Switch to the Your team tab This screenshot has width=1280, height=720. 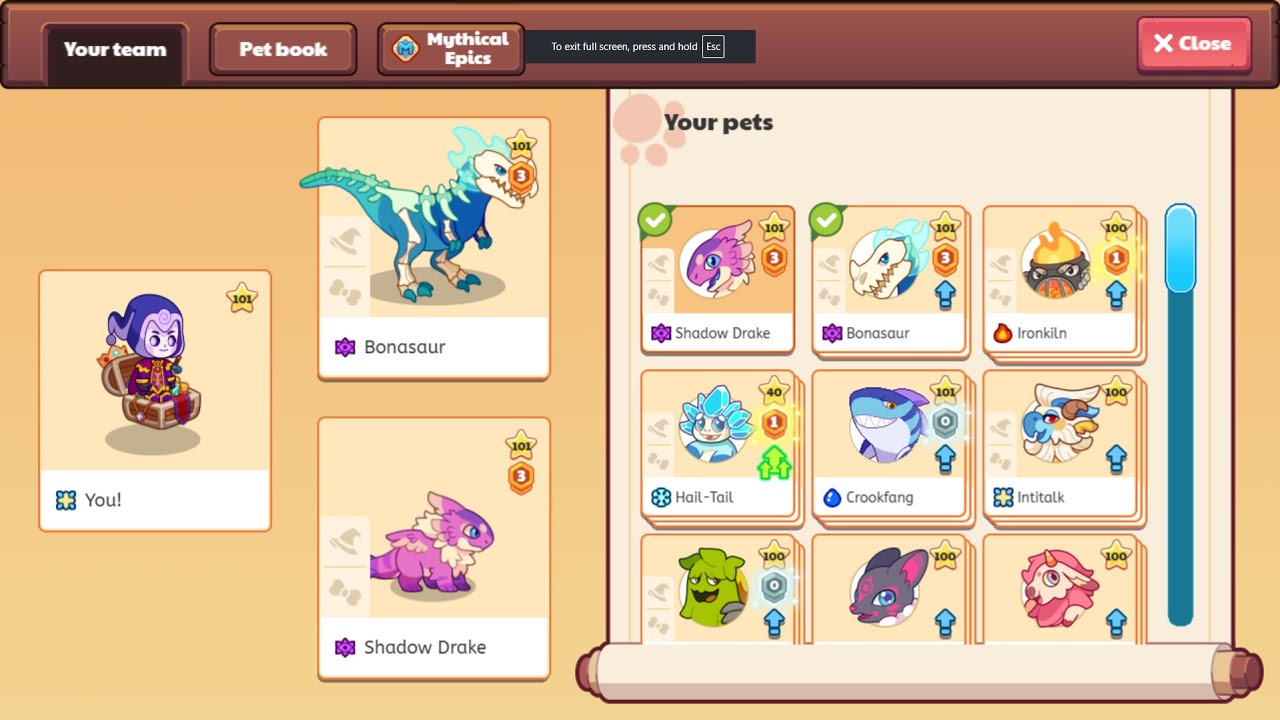(x=115, y=50)
